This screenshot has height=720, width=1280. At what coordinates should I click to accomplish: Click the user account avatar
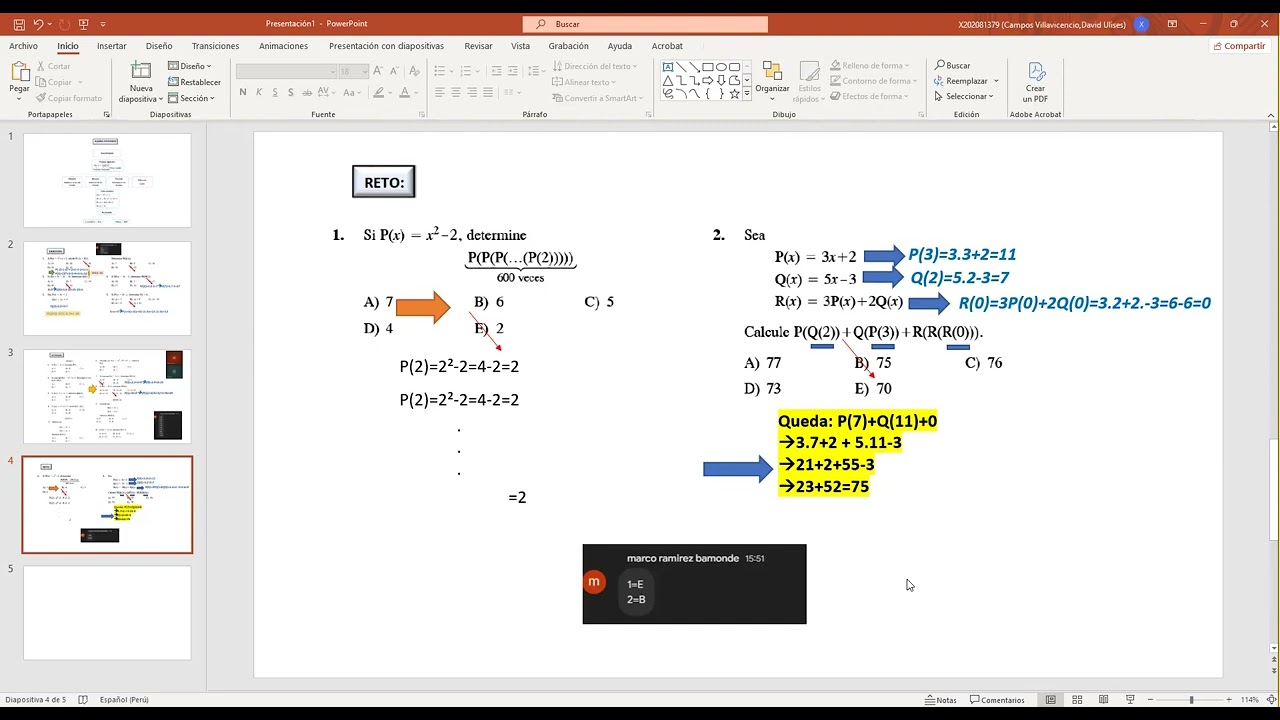[1141, 24]
